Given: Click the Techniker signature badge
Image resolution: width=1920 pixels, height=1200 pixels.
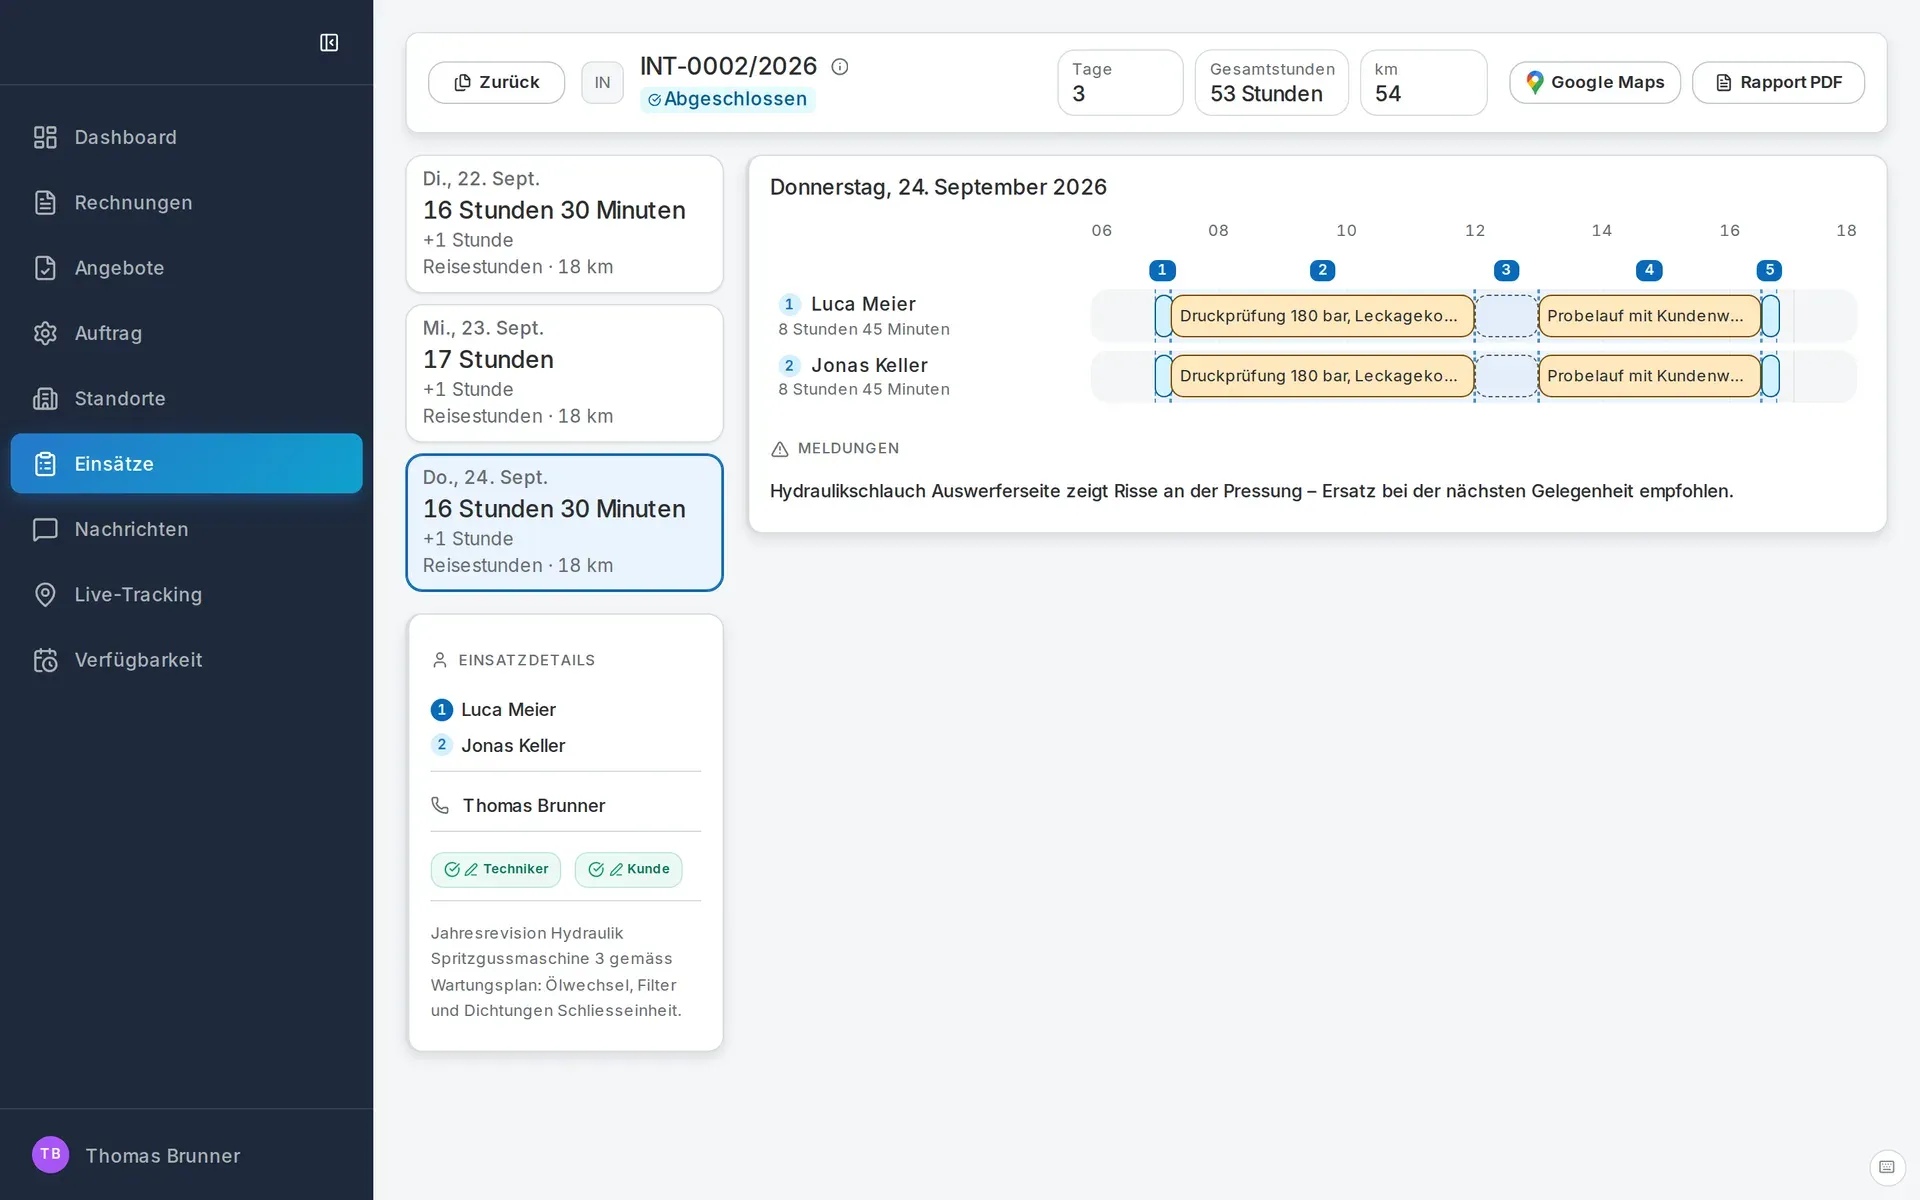Looking at the screenshot, I should click(496, 869).
